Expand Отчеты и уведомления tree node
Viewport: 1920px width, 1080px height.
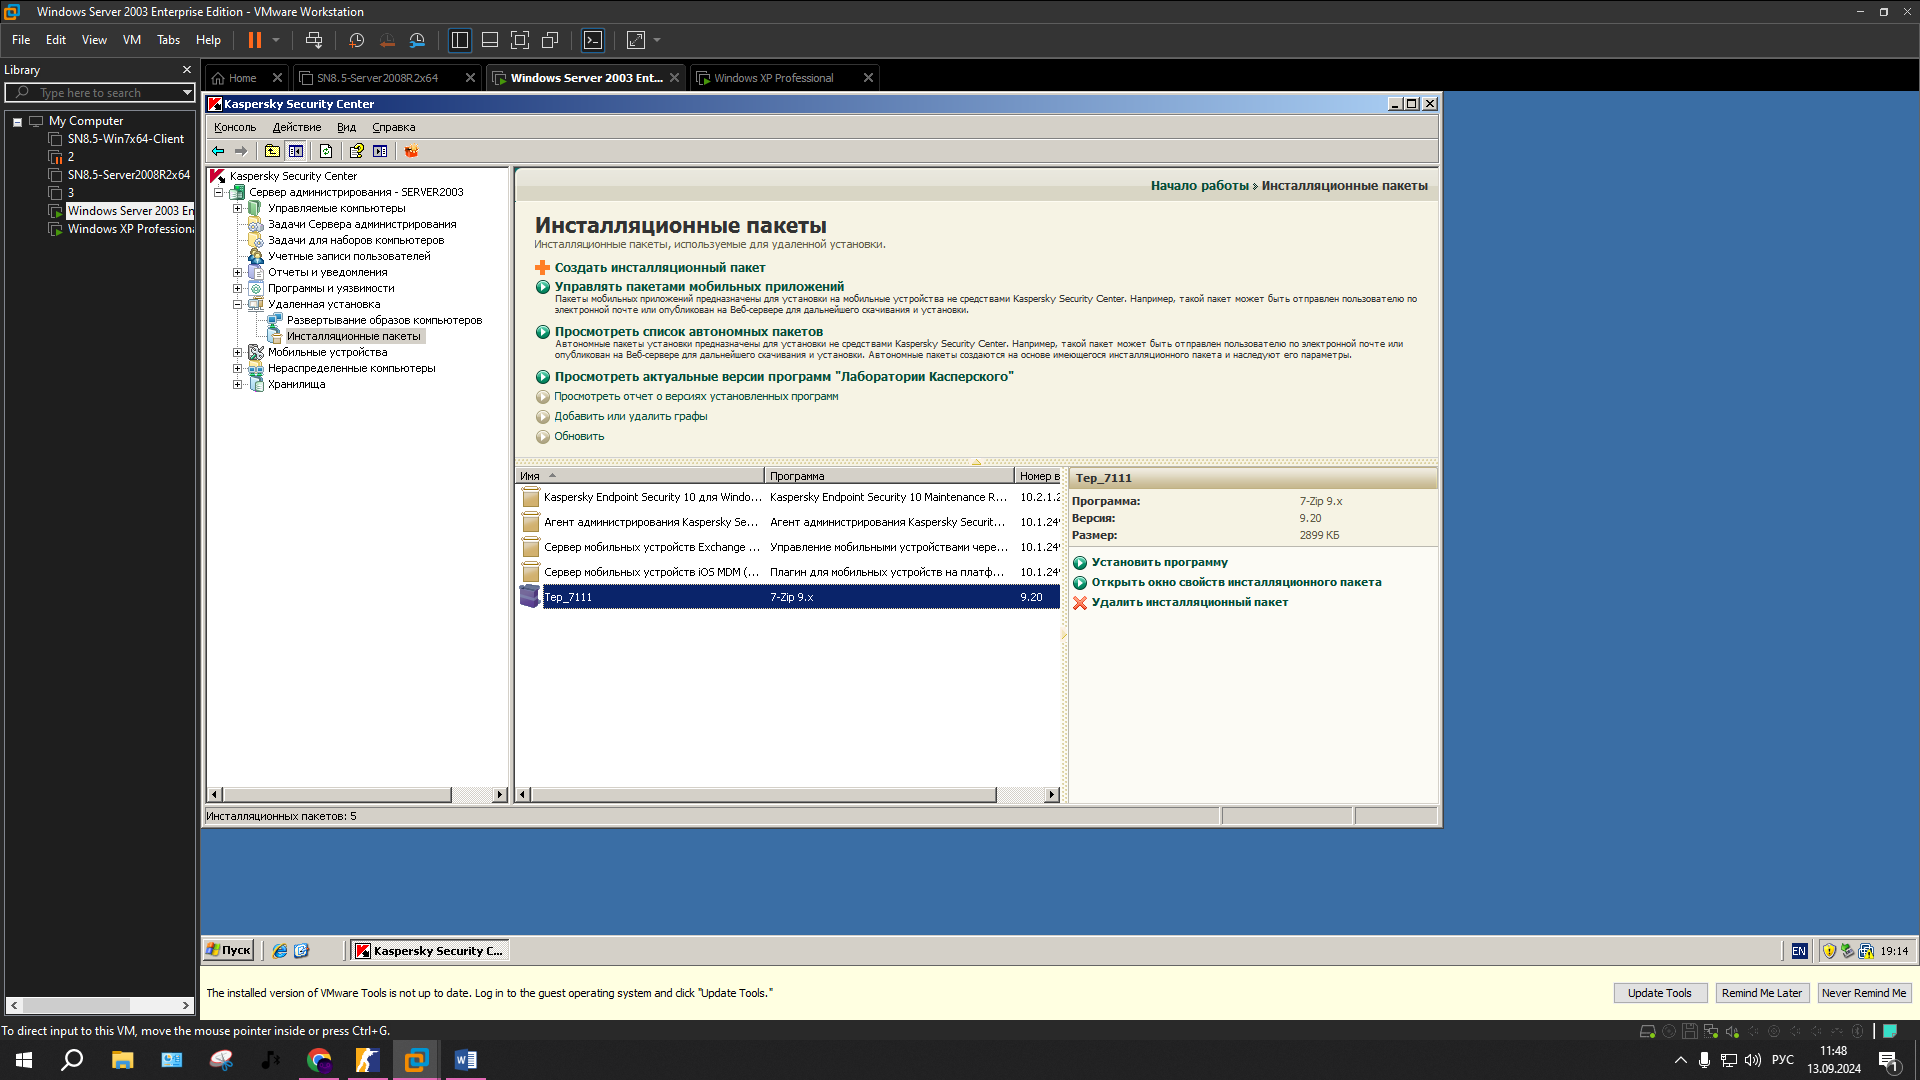tap(238, 272)
